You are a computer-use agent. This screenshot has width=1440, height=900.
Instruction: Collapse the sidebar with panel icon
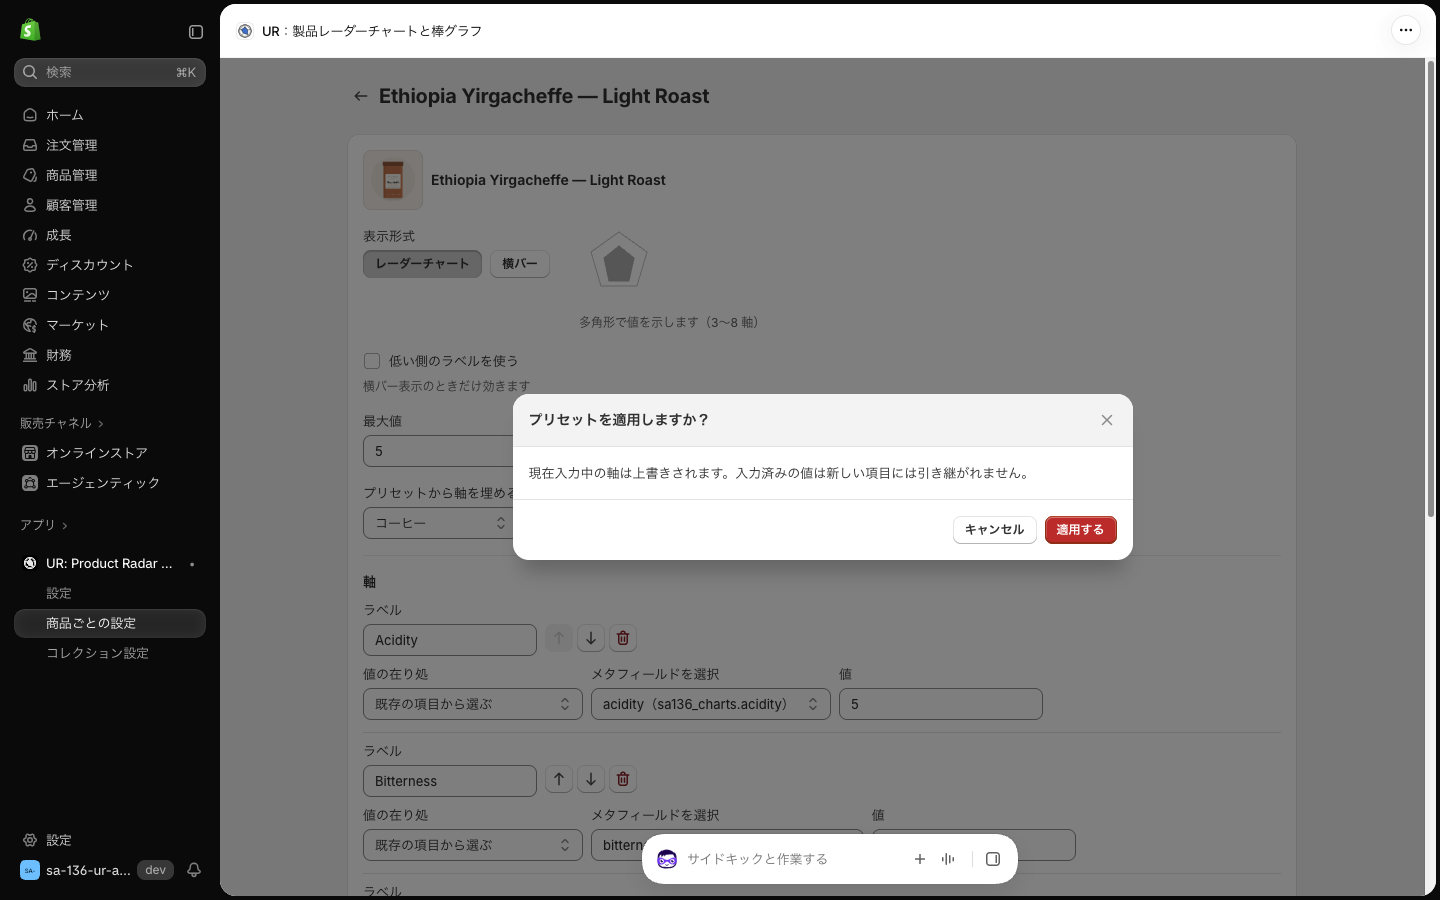(x=196, y=32)
